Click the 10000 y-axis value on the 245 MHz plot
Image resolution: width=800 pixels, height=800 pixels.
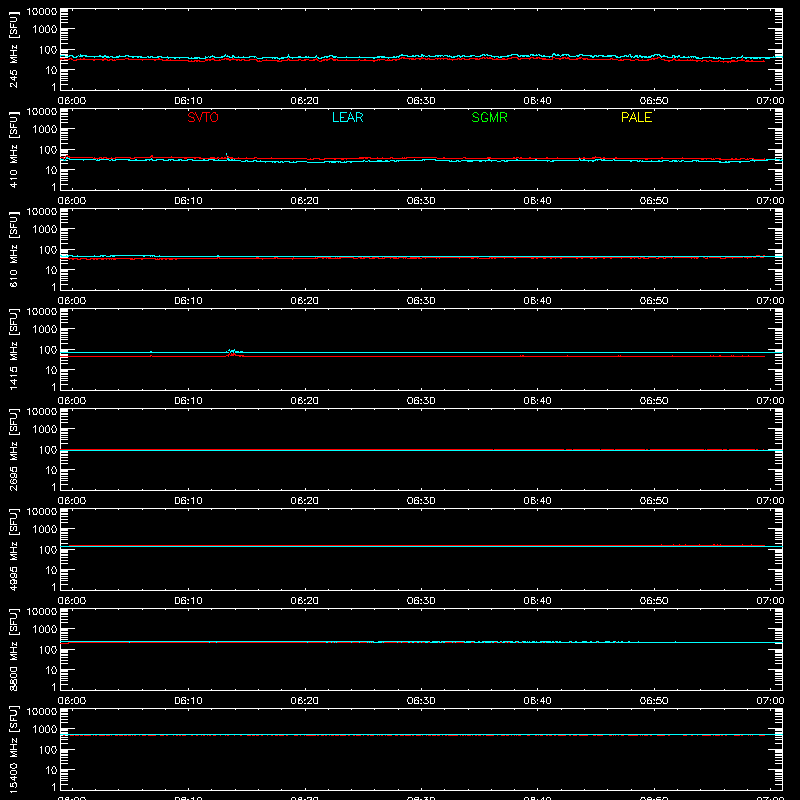(x=42, y=12)
